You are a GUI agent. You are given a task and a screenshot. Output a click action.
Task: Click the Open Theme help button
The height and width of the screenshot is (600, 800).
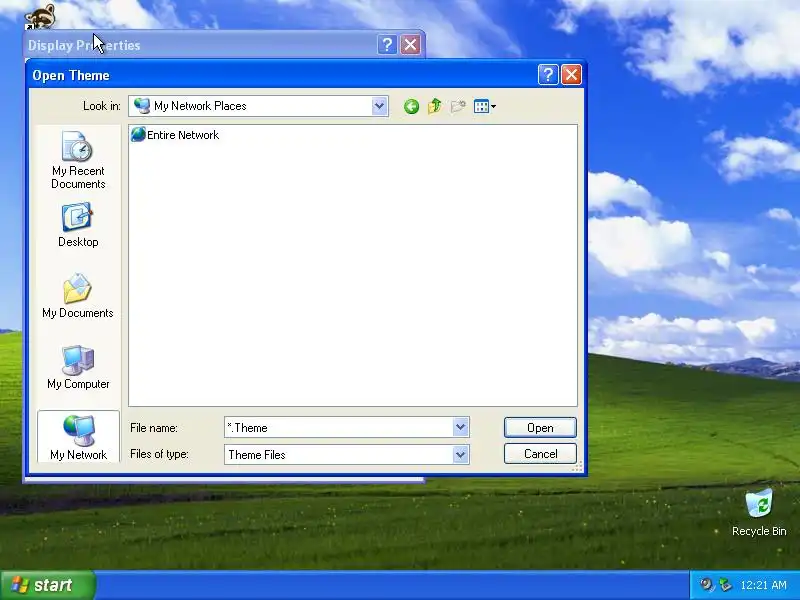click(x=548, y=75)
